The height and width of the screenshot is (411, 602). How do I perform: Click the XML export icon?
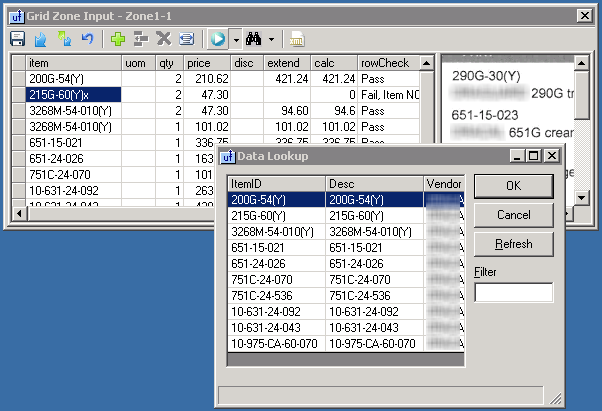pyautogui.click(x=296, y=39)
